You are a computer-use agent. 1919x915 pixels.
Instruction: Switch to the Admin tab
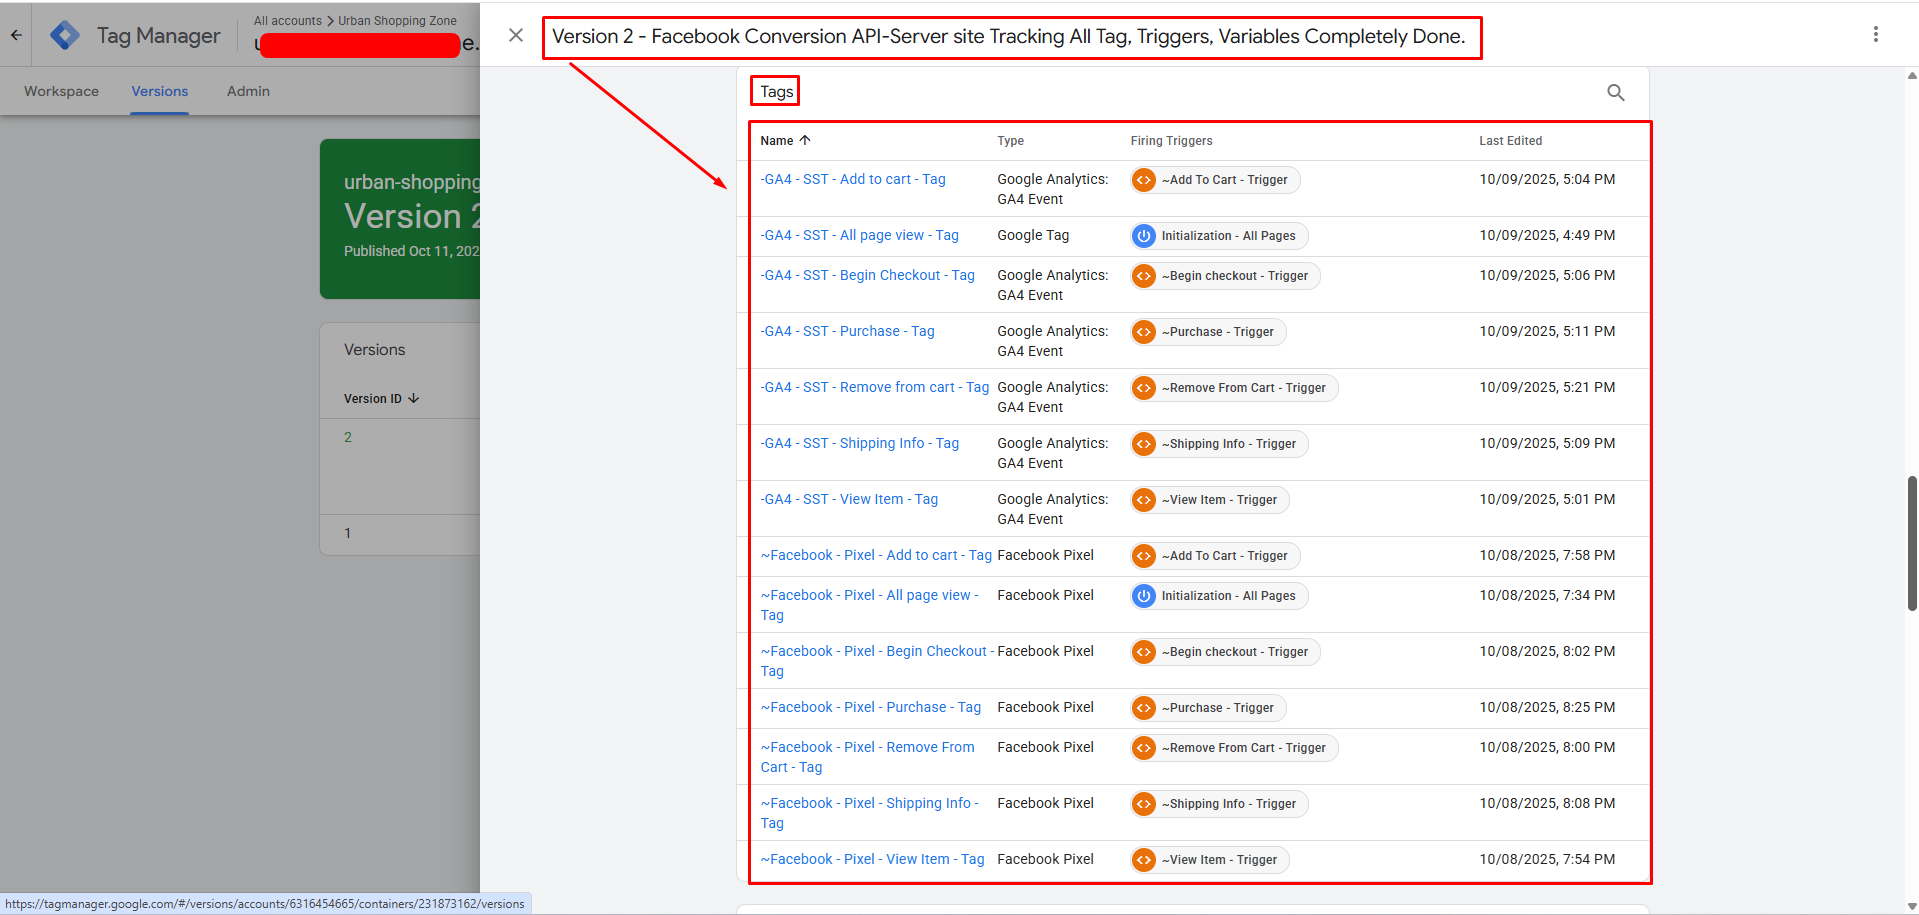248,91
